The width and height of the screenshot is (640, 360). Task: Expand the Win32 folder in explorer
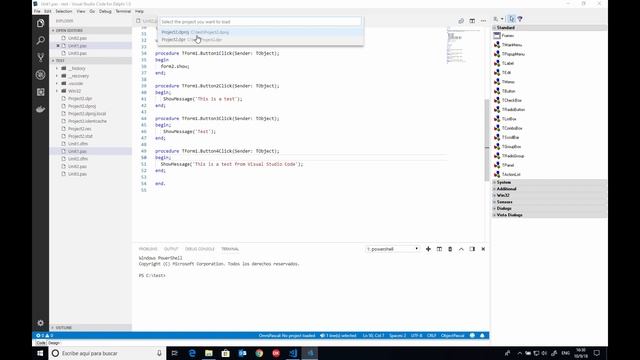91,91
